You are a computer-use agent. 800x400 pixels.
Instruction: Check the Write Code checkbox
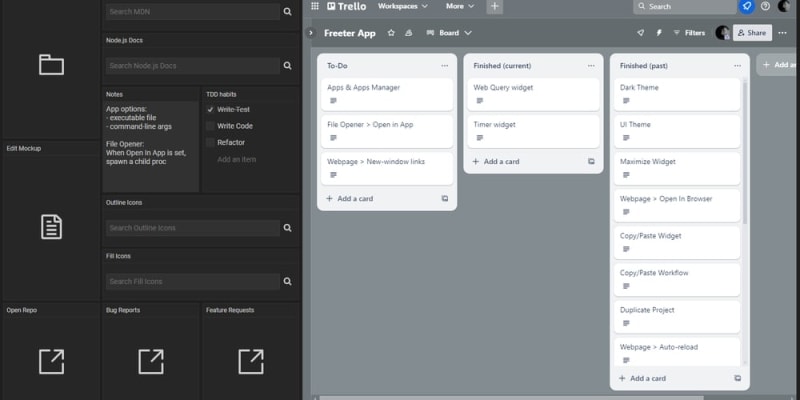pos(210,126)
